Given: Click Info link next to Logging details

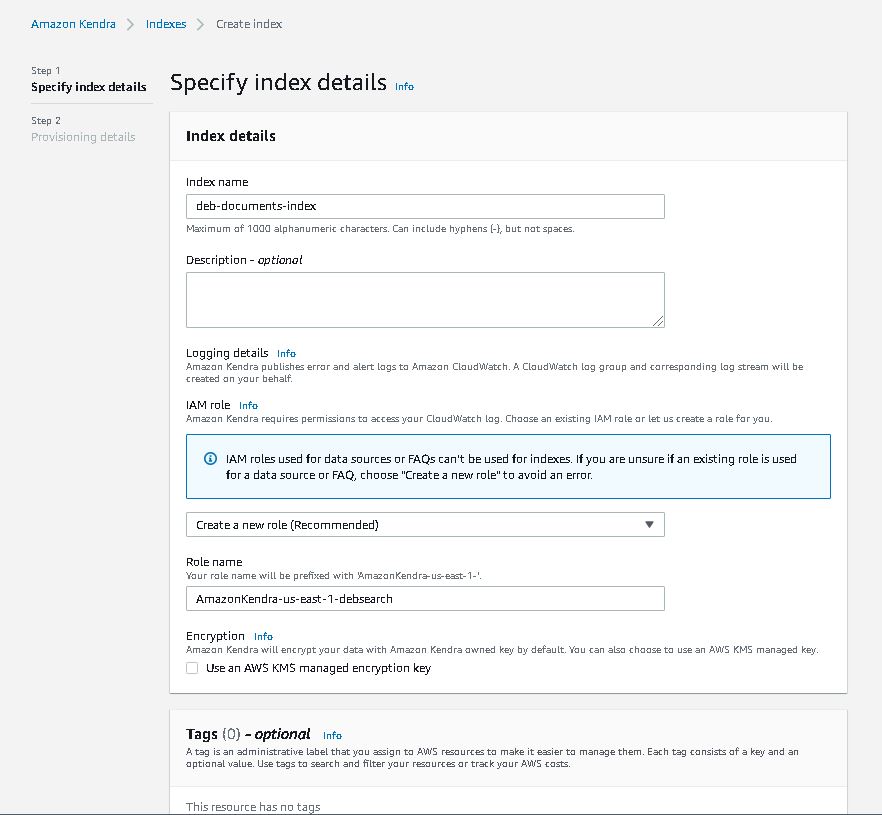Looking at the screenshot, I should click(x=286, y=353).
